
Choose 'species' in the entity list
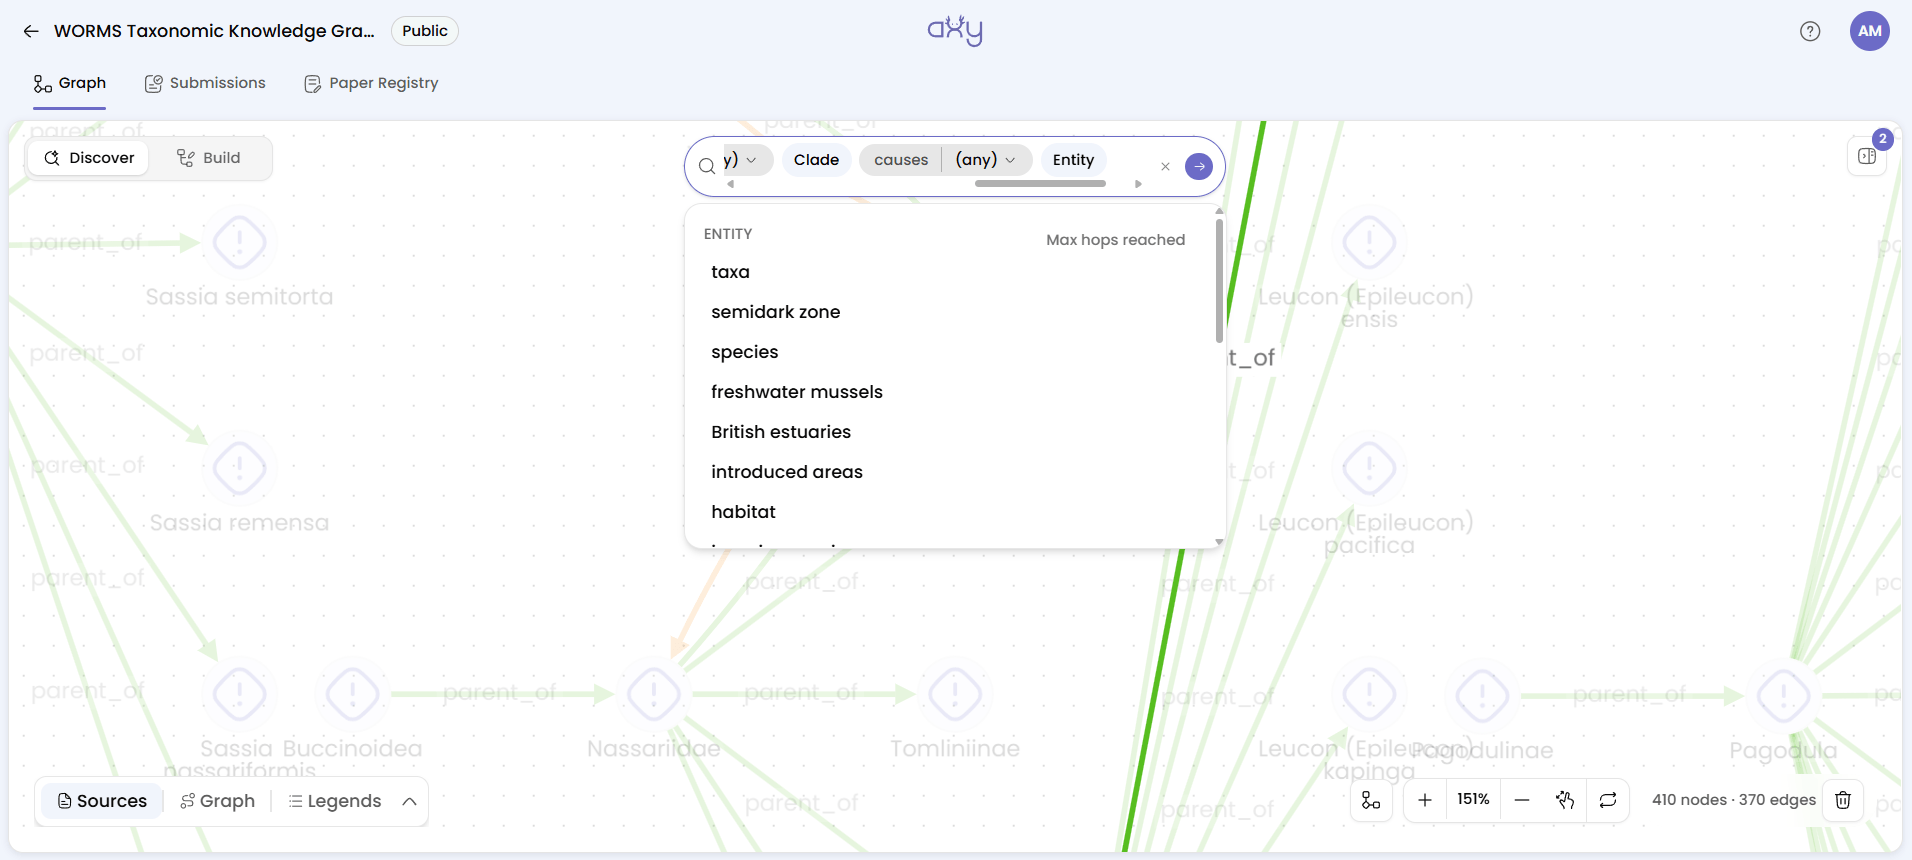(950, 352)
